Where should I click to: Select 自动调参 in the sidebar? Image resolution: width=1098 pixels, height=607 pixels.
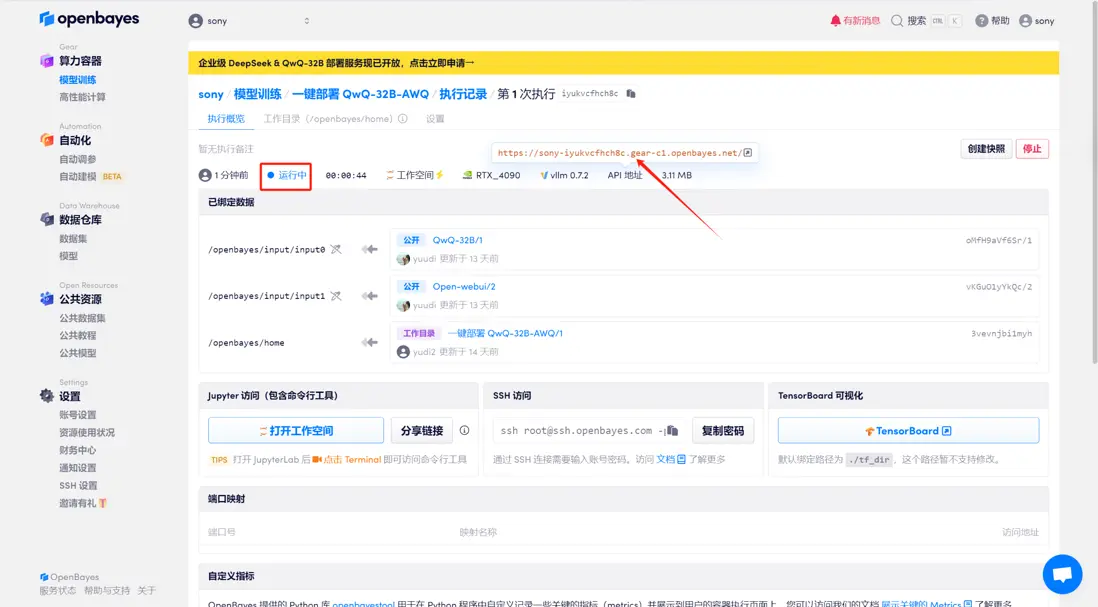point(78,159)
